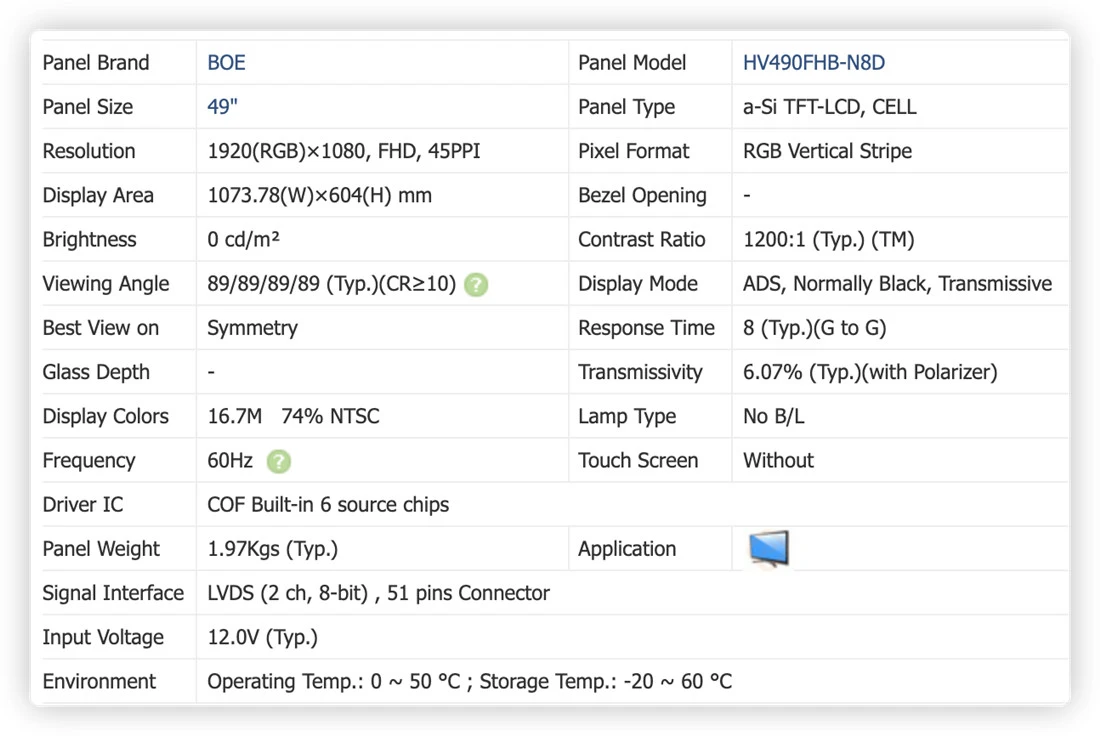Screen dimensions: 1100x736
Task: Select the 'No B/L' value
Action: tap(773, 416)
